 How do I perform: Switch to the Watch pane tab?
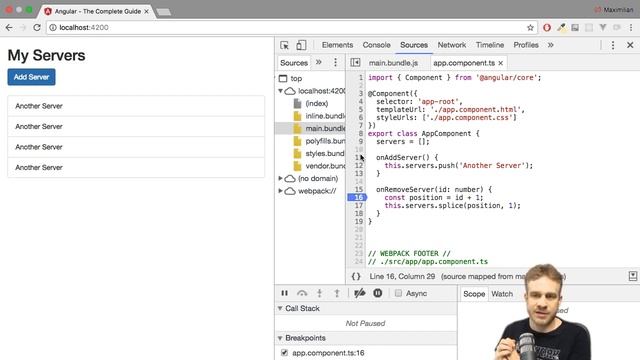(x=502, y=294)
